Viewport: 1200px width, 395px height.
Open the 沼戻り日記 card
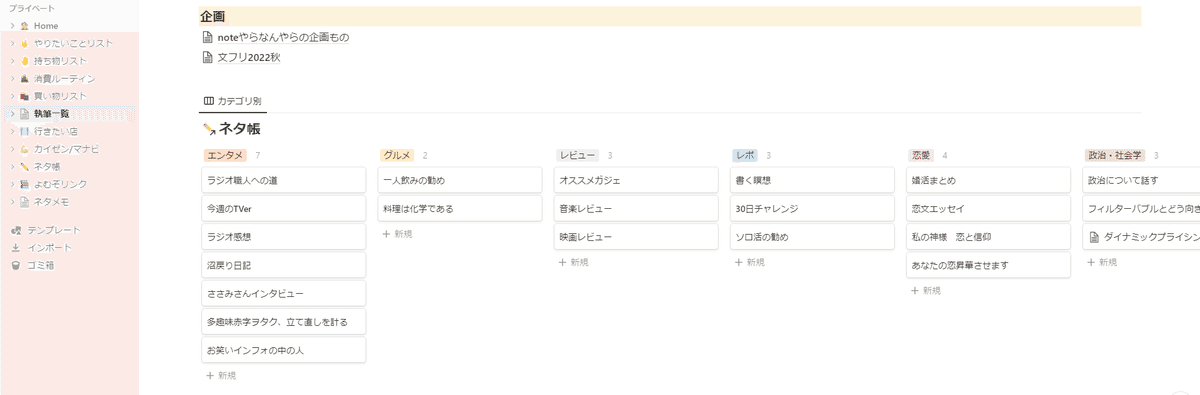pyautogui.click(x=283, y=265)
